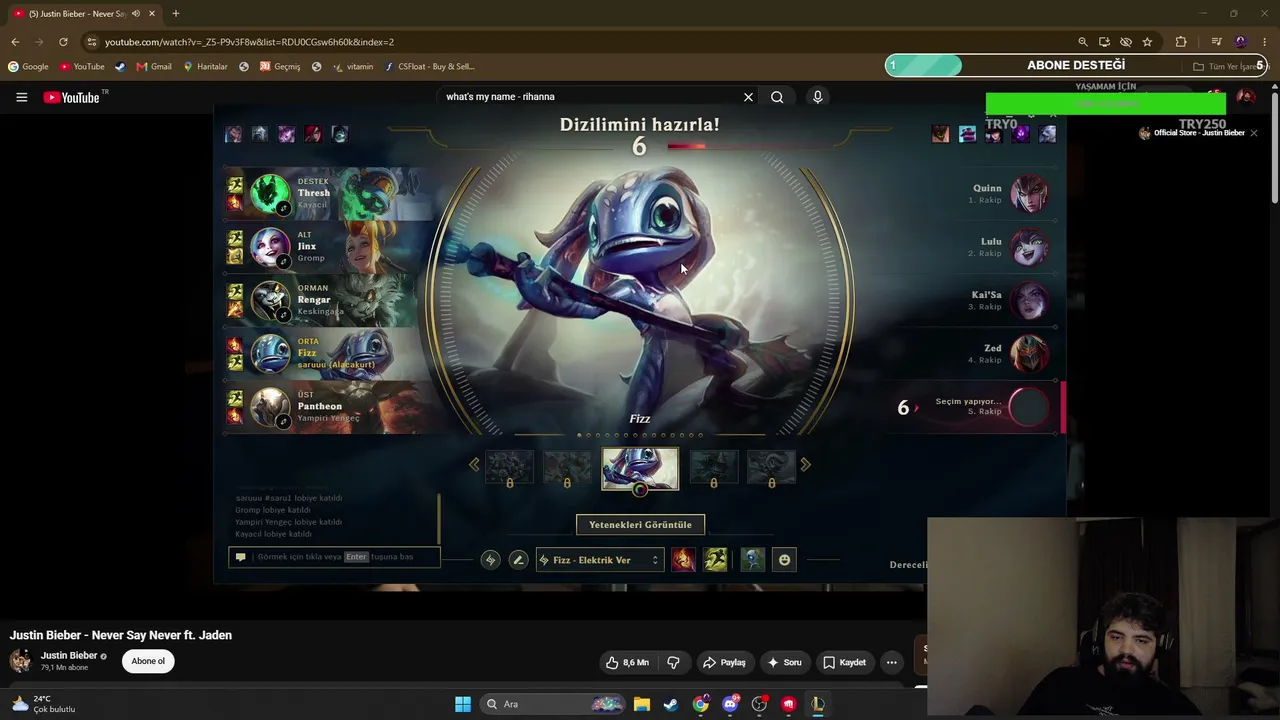
Task: Select the Thresh teammate row
Action: point(328,194)
